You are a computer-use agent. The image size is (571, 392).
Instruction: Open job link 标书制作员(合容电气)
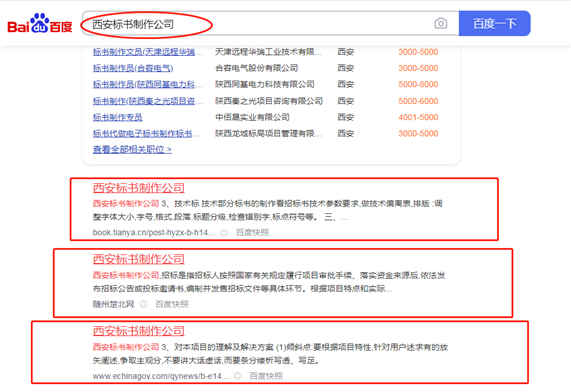click(x=133, y=68)
